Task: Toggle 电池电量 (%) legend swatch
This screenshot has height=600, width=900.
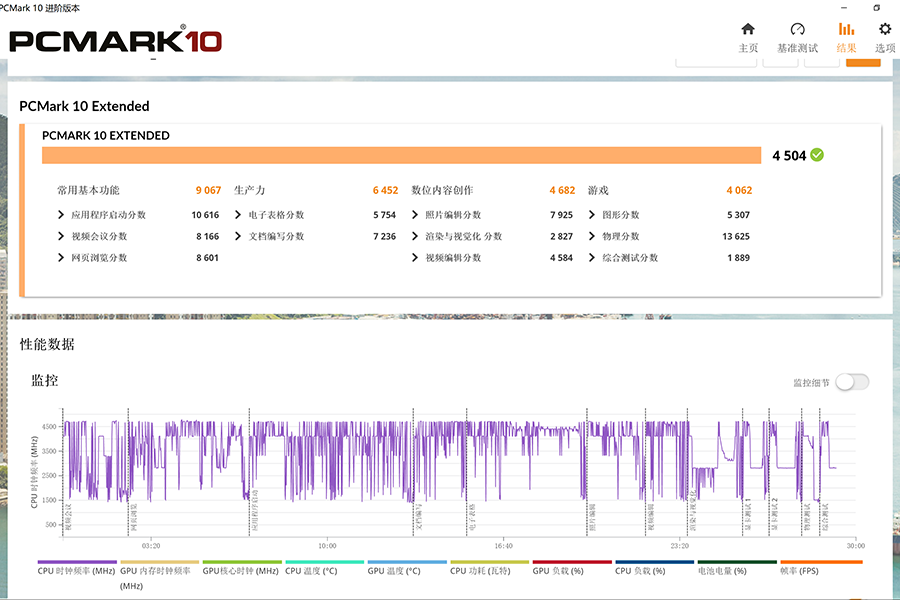Action: pos(738,562)
